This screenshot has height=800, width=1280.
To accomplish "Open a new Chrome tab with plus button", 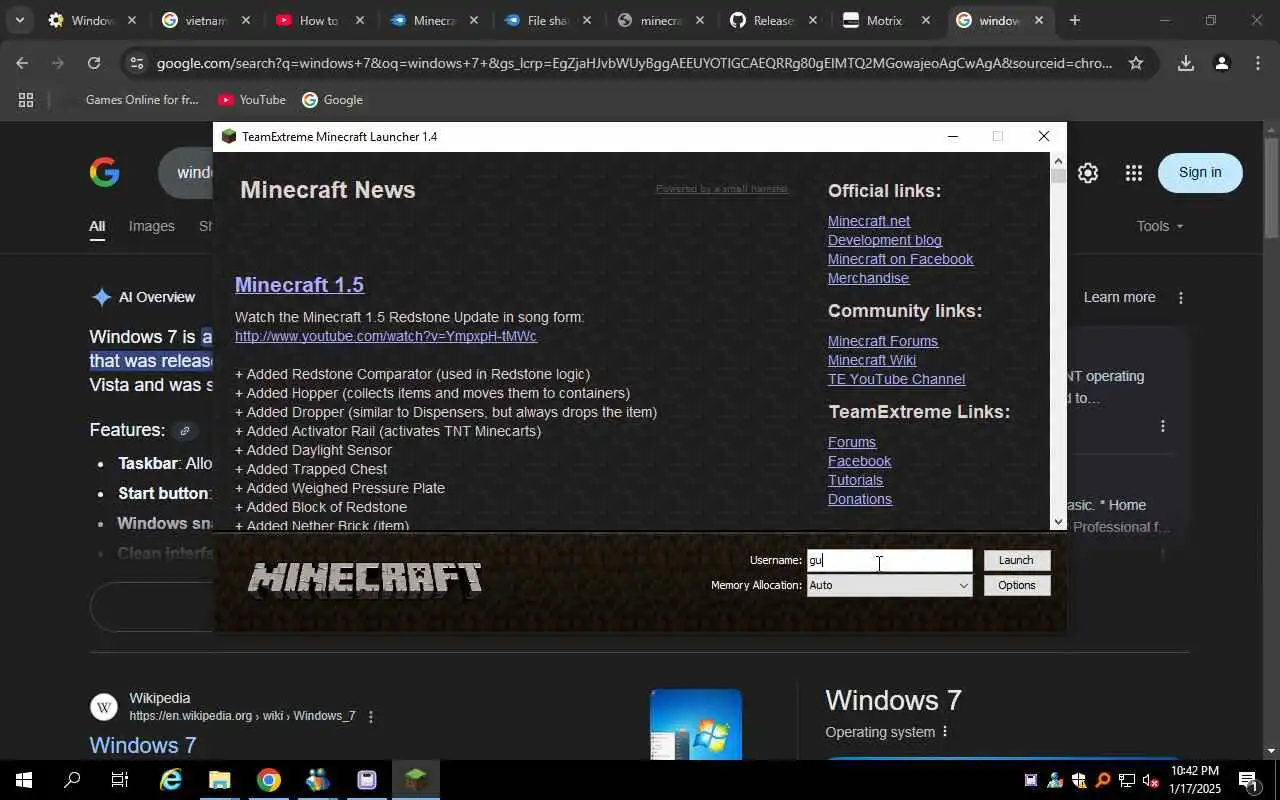I will click(x=1074, y=20).
